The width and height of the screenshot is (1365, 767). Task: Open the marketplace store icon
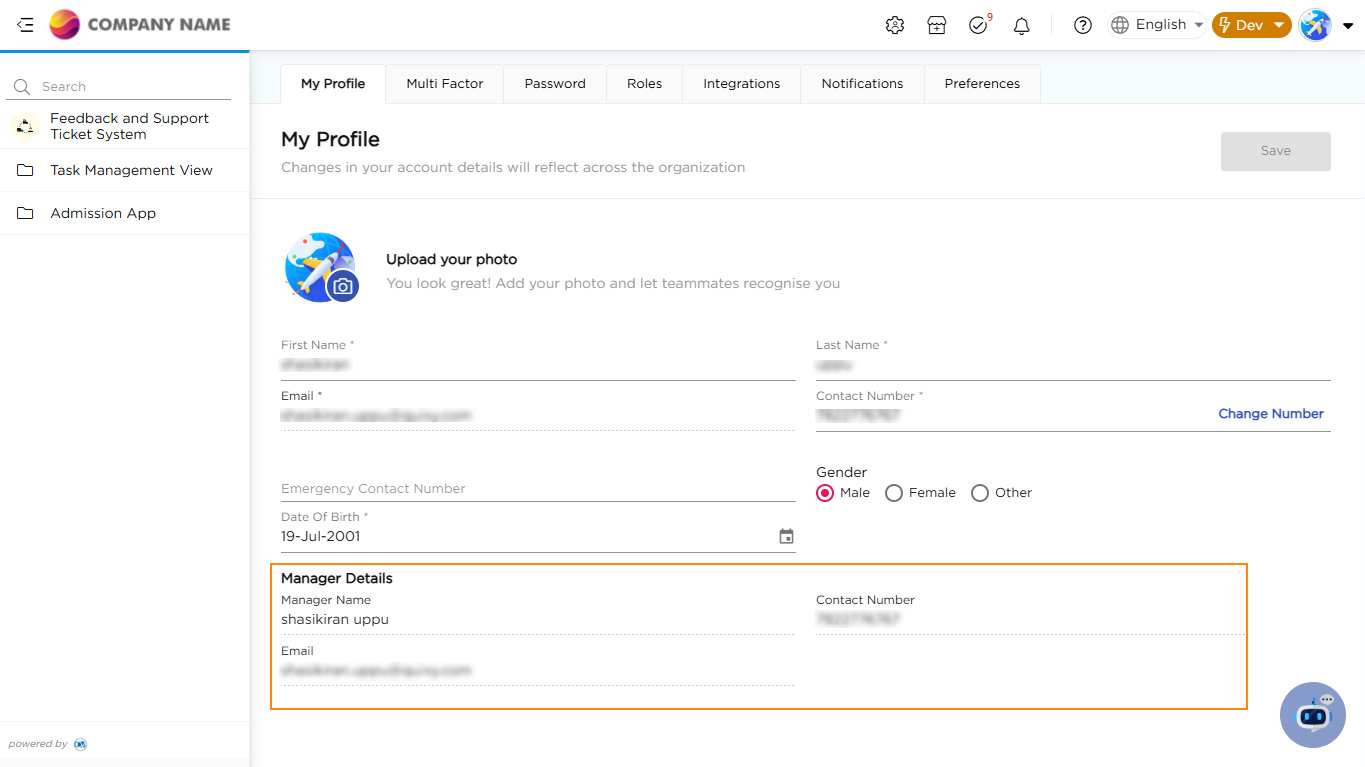(936, 26)
